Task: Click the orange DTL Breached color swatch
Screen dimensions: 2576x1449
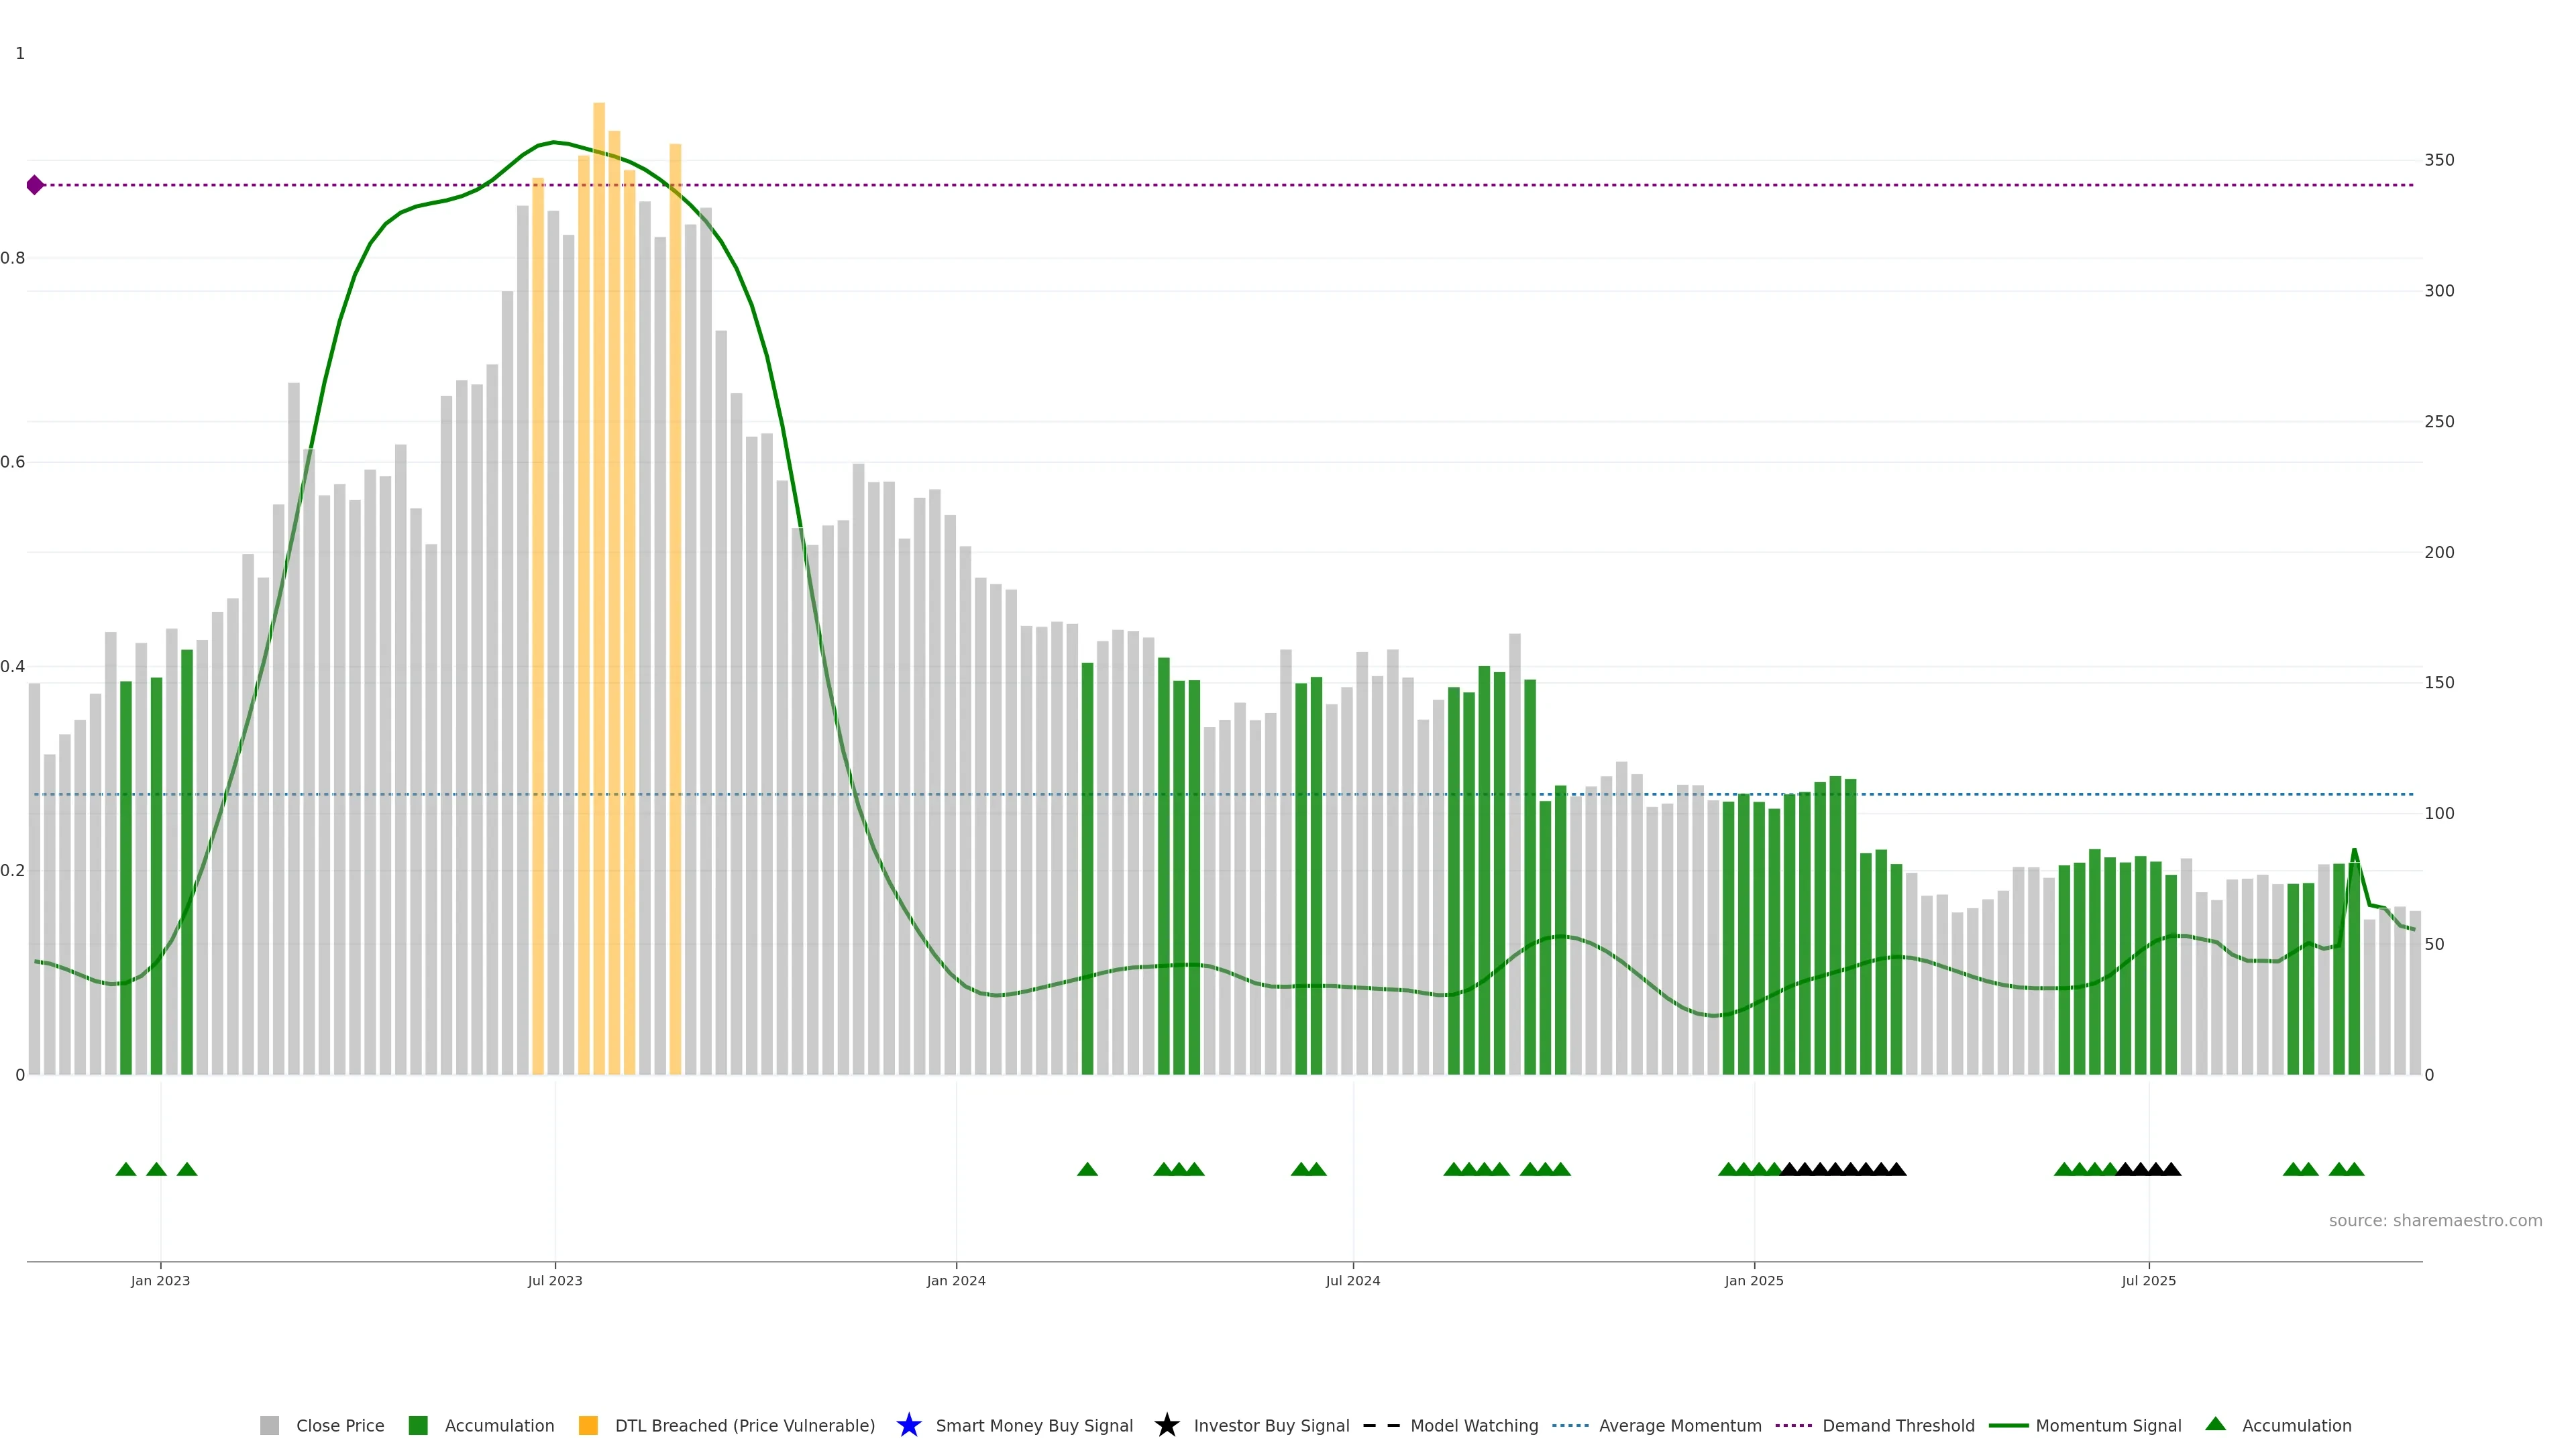Action: click(588, 1425)
